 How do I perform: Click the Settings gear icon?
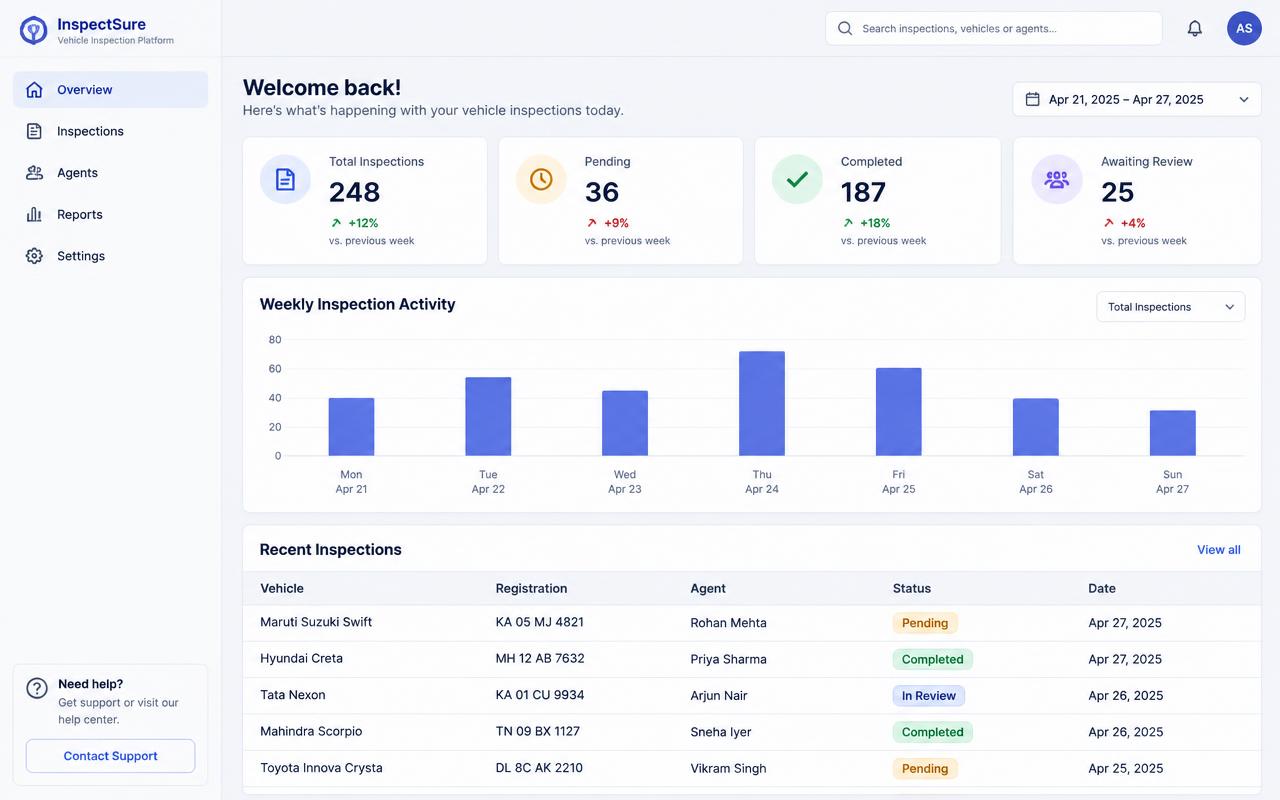pos(34,256)
